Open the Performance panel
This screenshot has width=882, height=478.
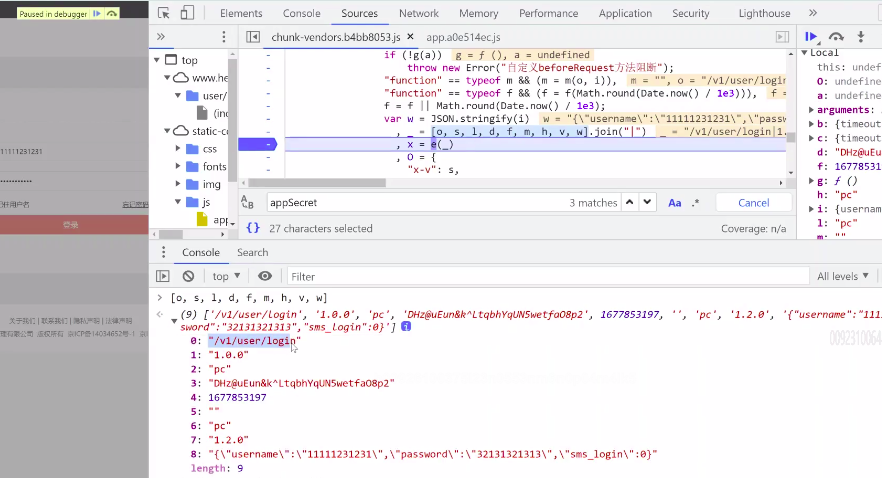[x=548, y=13]
